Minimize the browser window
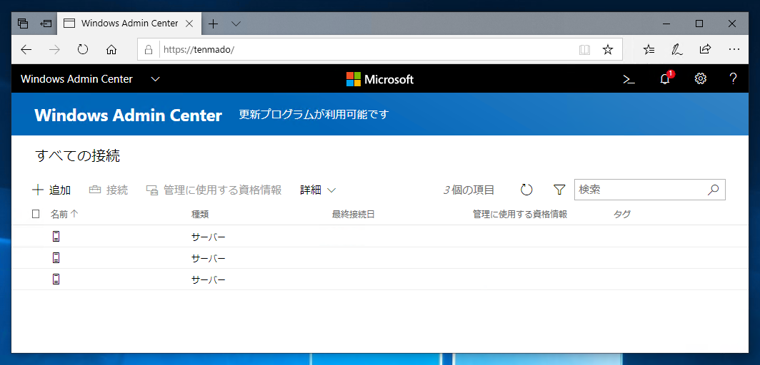760x365 pixels. [667, 23]
